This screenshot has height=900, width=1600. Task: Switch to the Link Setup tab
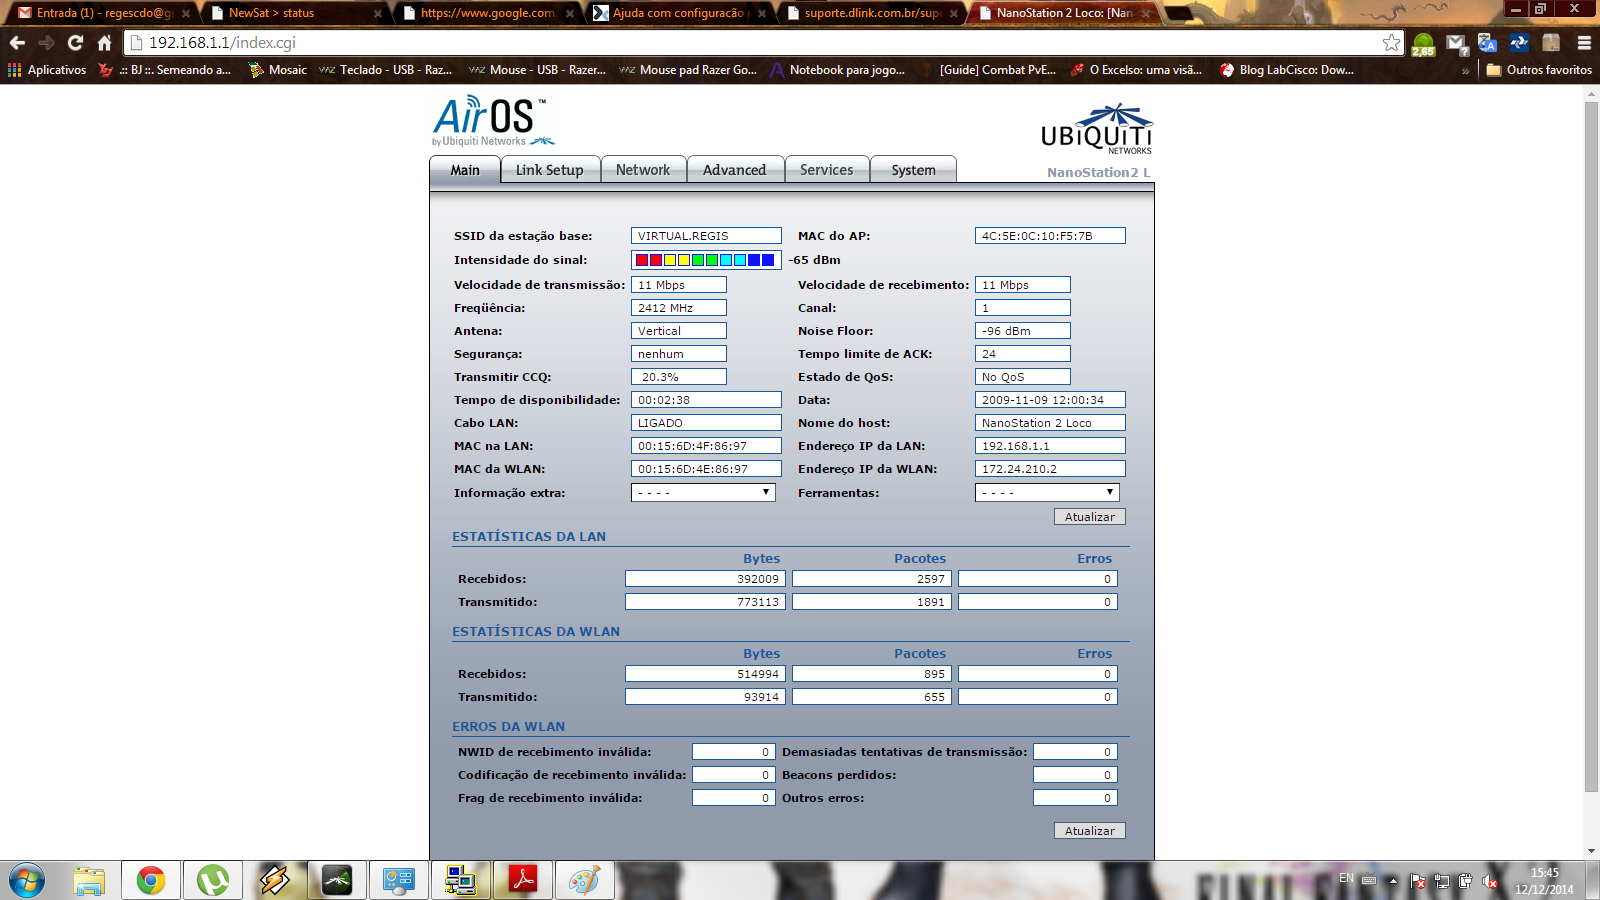coord(550,170)
